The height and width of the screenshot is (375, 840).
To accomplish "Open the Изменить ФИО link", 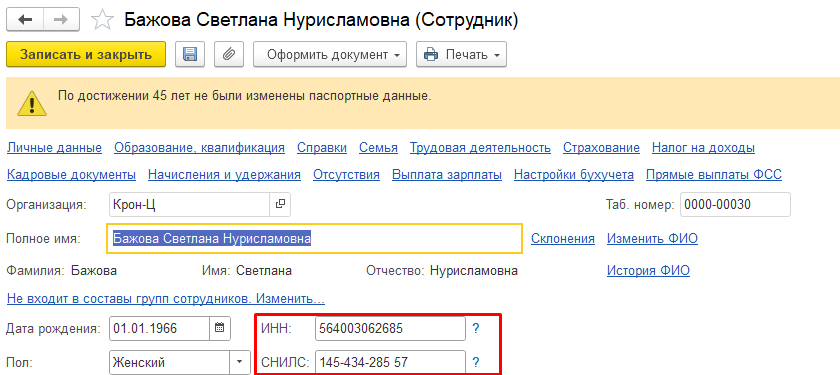I will pyautogui.click(x=652, y=238).
